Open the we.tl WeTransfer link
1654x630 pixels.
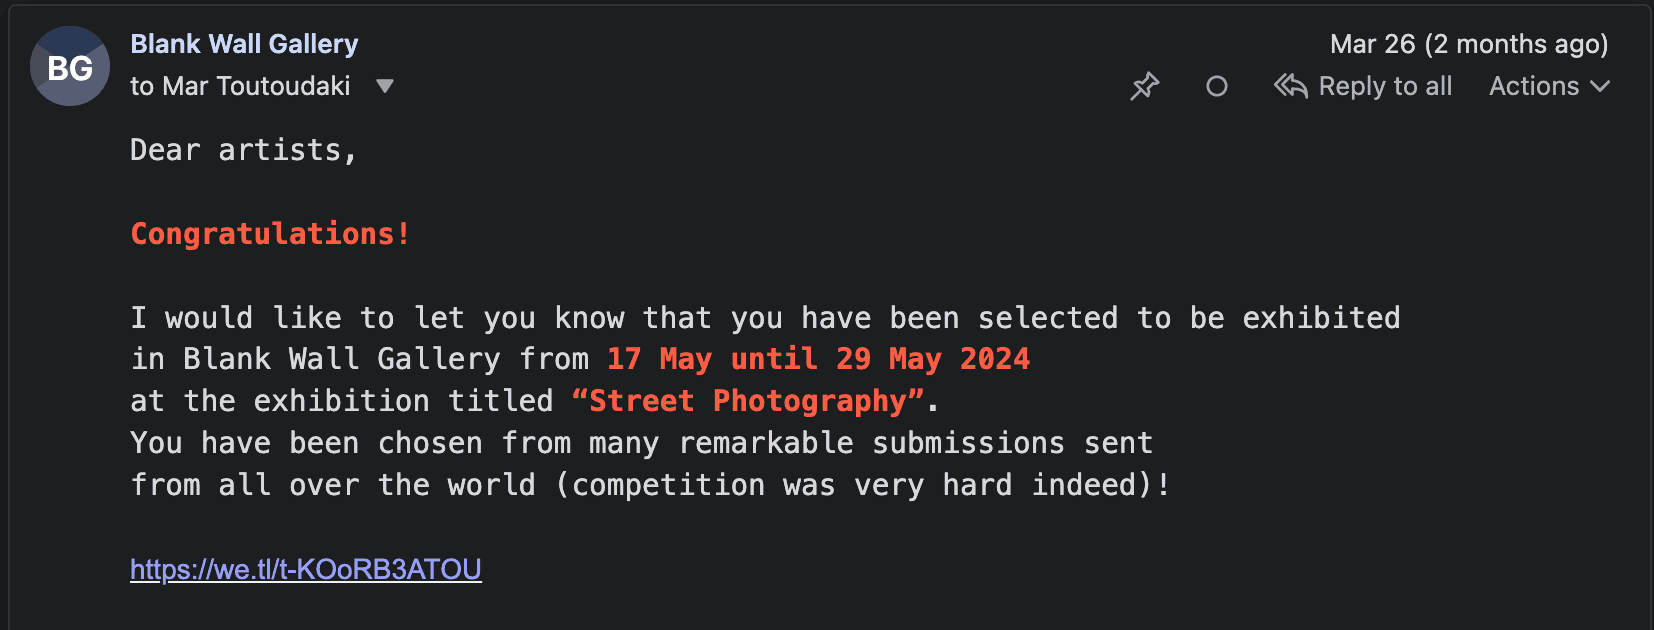click(x=305, y=569)
